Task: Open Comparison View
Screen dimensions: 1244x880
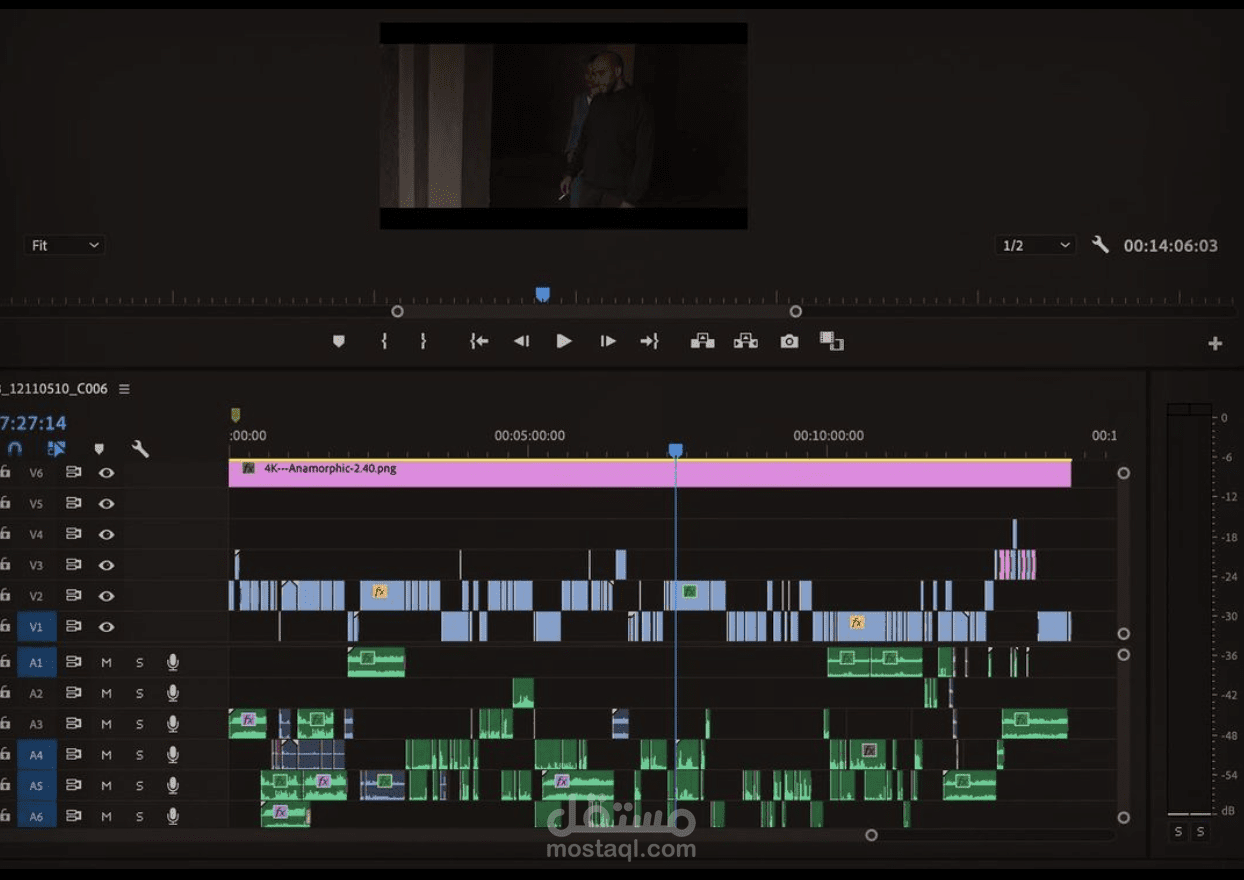Action: tap(832, 341)
